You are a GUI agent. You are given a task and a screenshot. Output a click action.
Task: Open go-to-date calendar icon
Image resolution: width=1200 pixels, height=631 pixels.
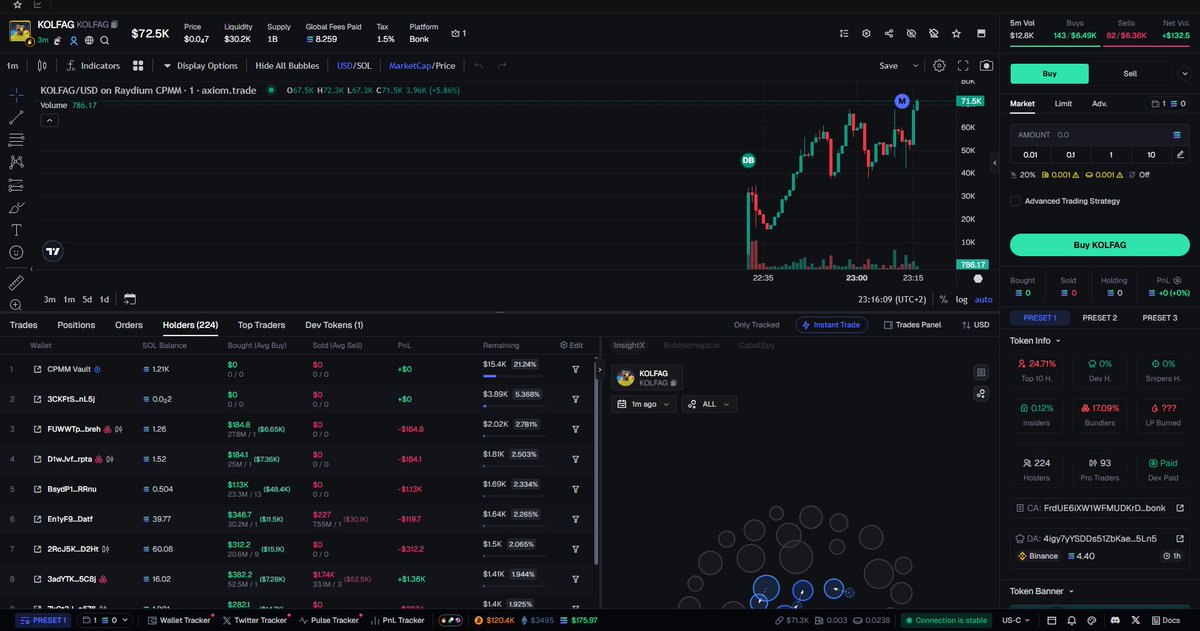pos(130,299)
